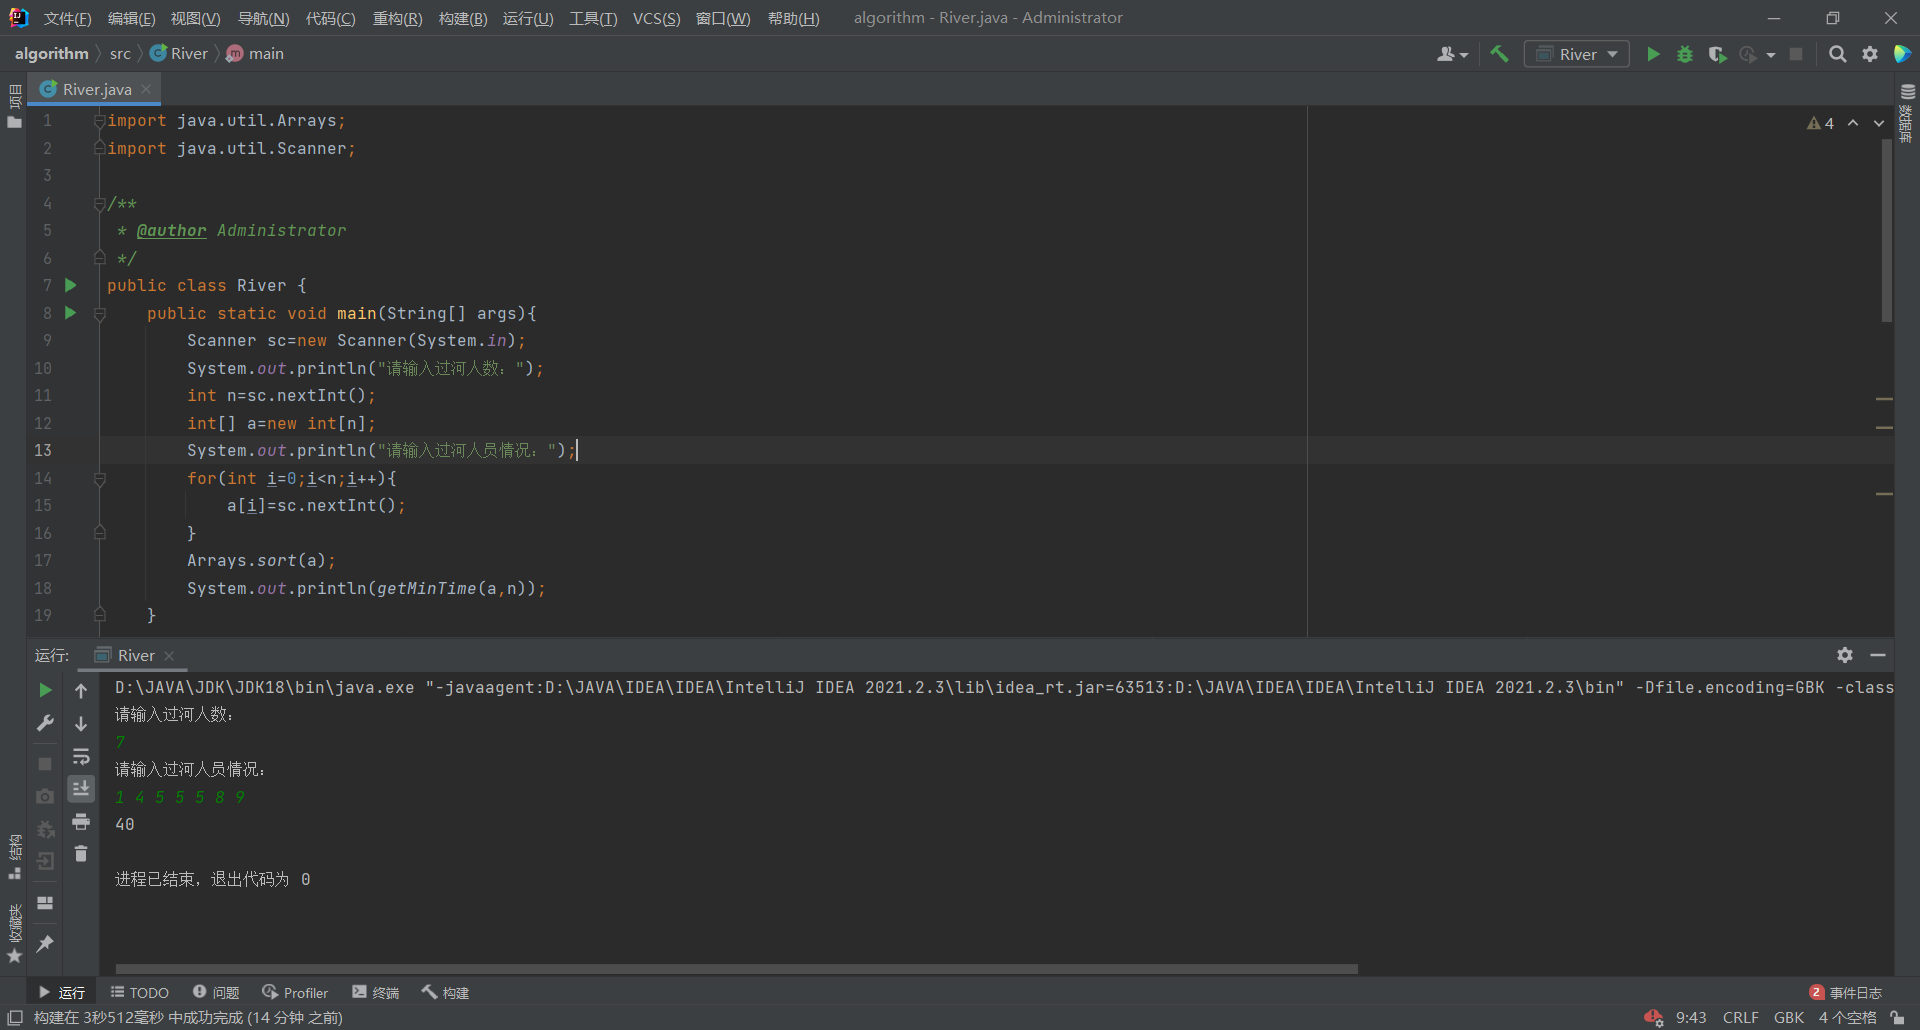The width and height of the screenshot is (1920, 1030).
Task: Clear all console output with trash icon
Action: (x=81, y=854)
